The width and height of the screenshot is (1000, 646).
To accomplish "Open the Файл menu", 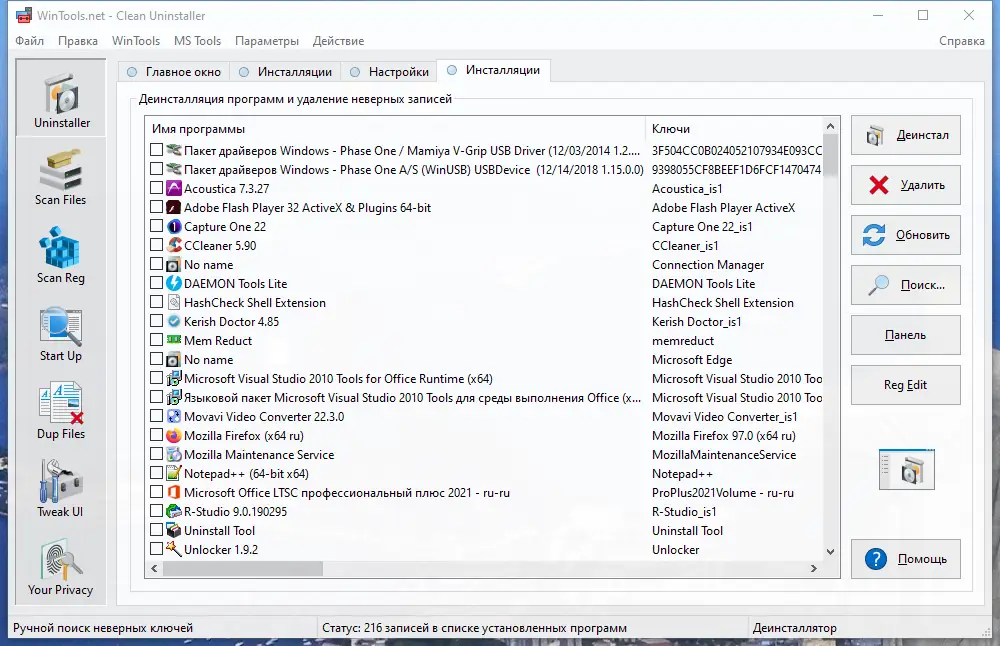I will [29, 41].
